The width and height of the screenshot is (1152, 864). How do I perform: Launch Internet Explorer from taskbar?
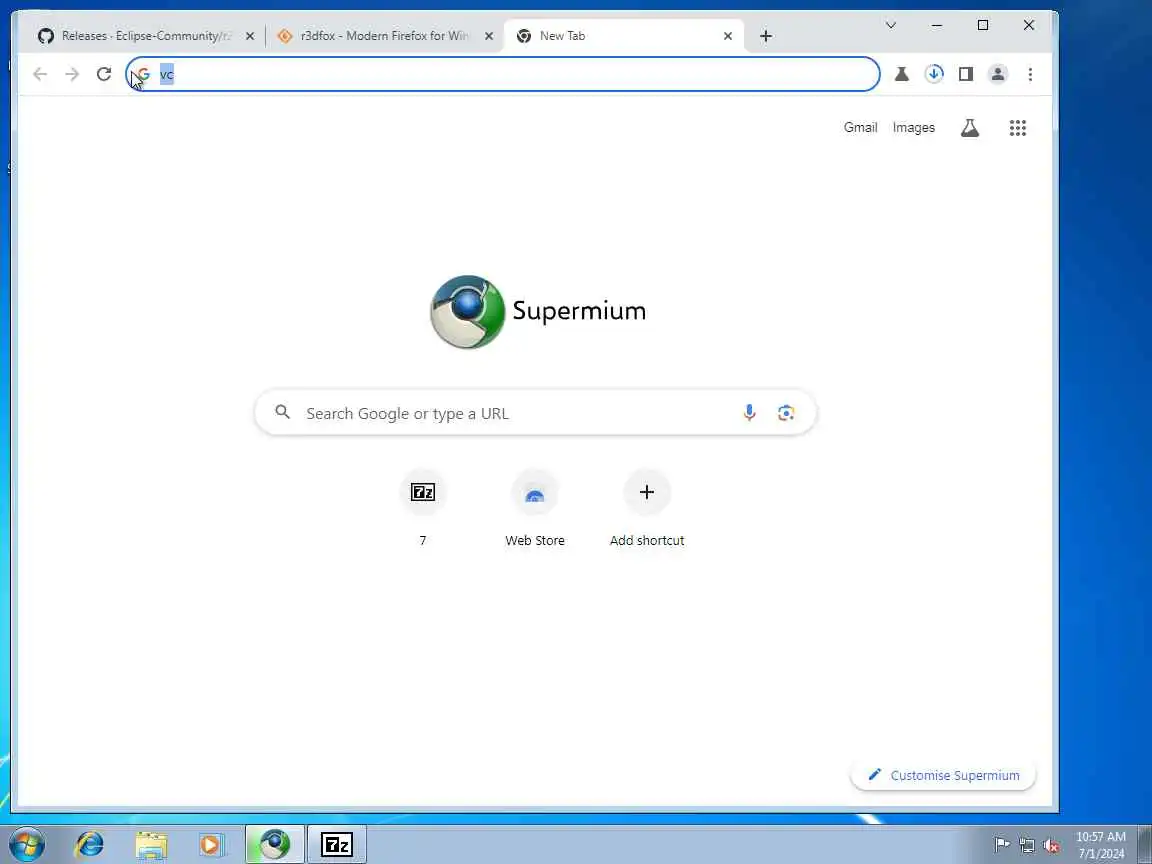[x=90, y=845]
